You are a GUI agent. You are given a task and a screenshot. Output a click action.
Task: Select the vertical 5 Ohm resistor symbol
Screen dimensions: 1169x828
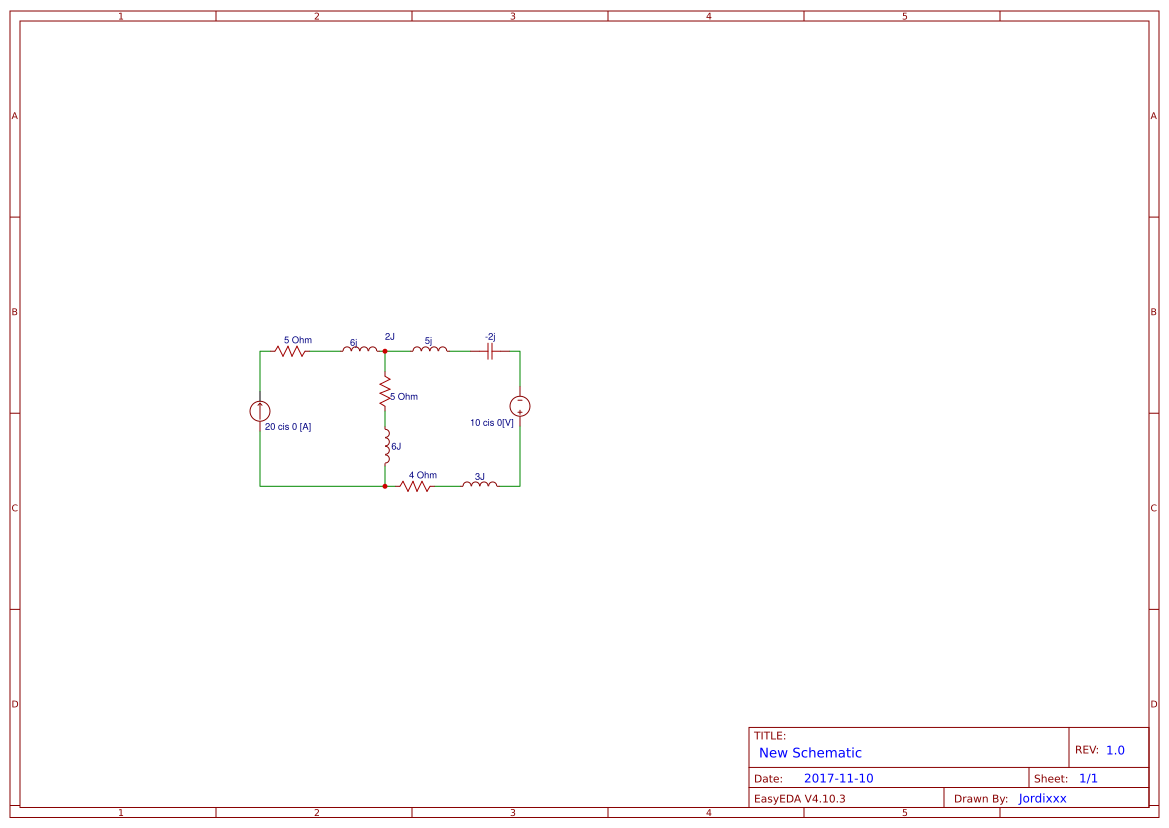[385, 391]
